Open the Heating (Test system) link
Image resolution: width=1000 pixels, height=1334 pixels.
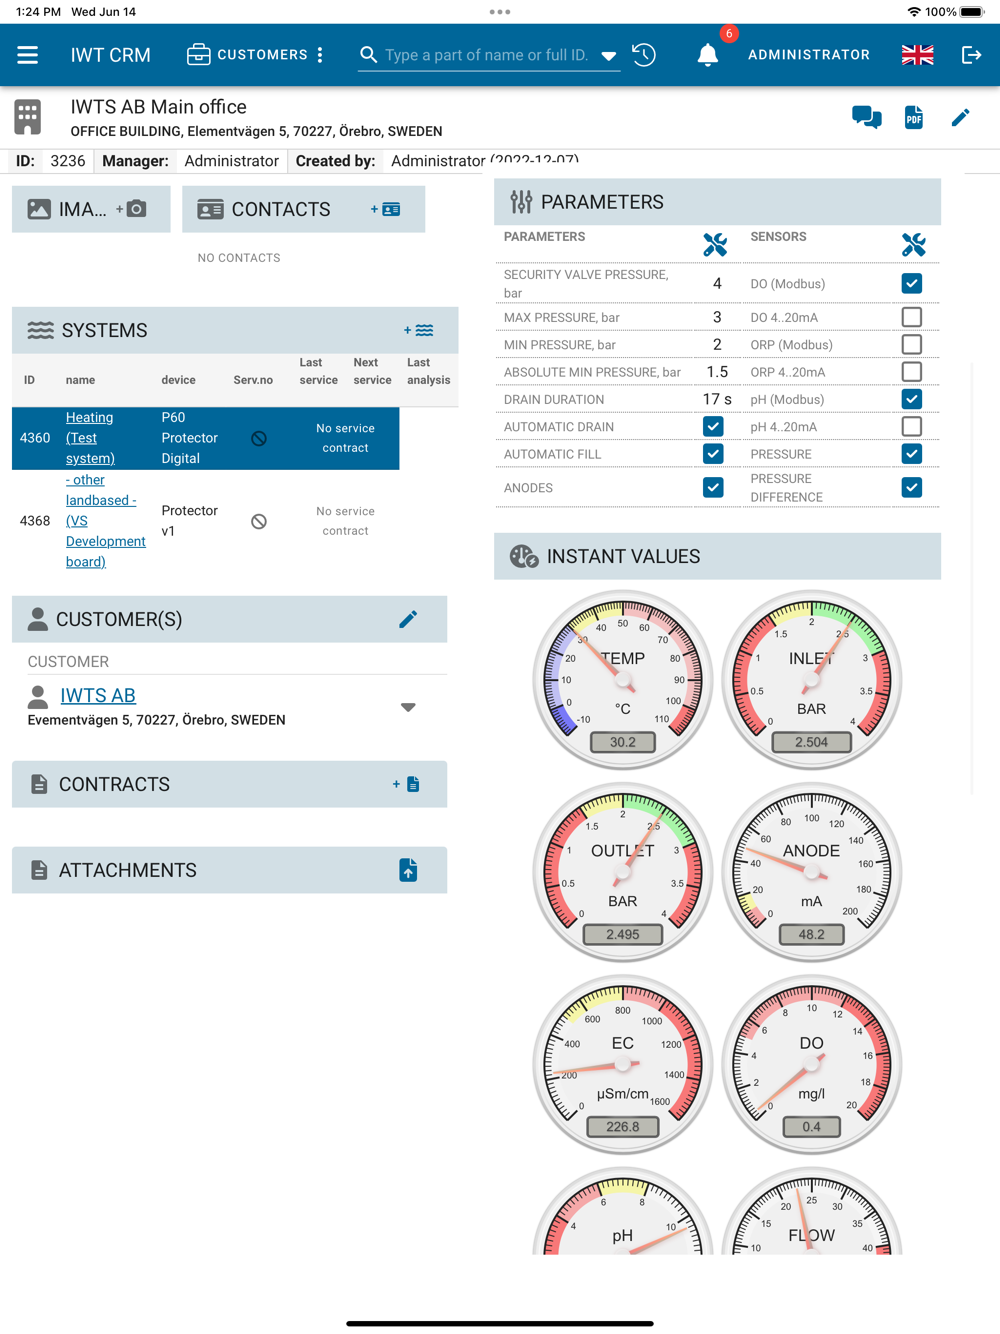coord(90,438)
